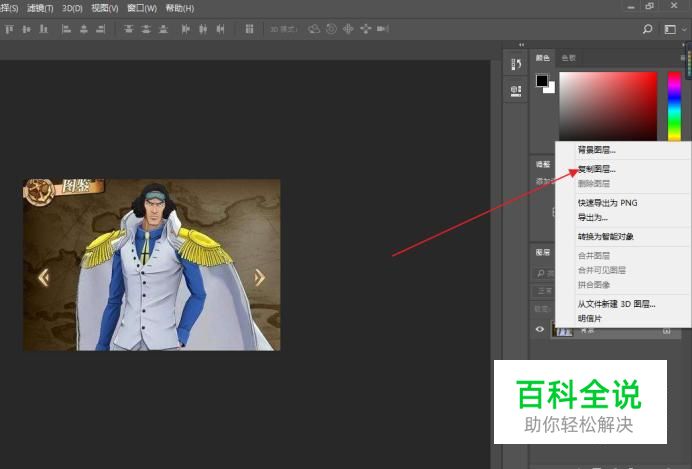This screenshot has width=692, height=469.
Task: Open the History panel icon
Action: [516, 64]
